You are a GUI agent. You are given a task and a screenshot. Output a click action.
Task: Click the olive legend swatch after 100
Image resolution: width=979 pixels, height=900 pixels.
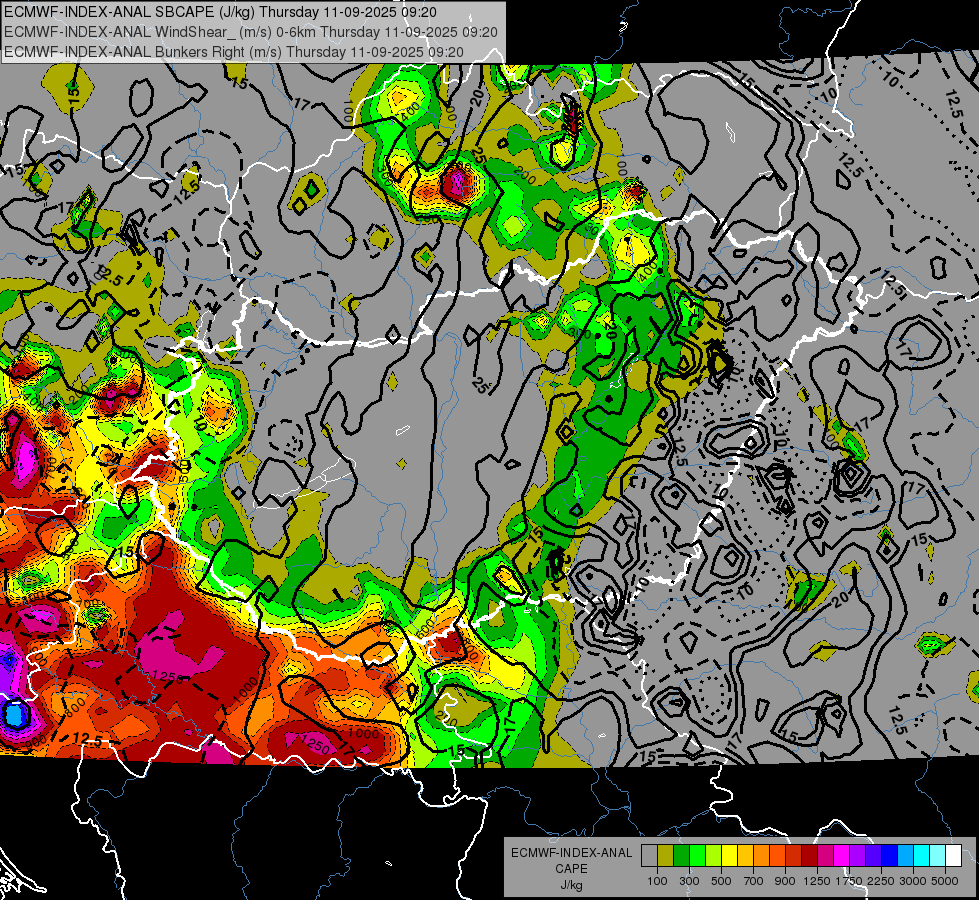coord(665,856)
